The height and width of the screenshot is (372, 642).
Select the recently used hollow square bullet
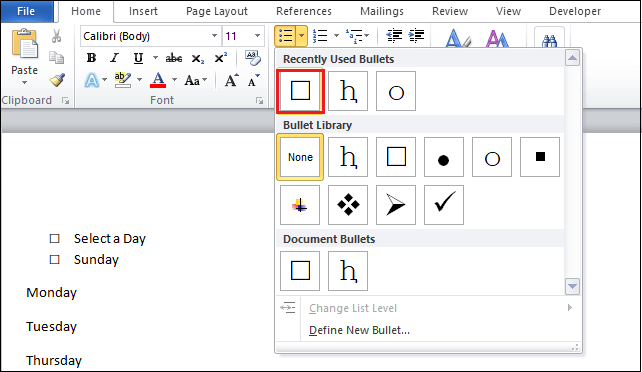300,91
